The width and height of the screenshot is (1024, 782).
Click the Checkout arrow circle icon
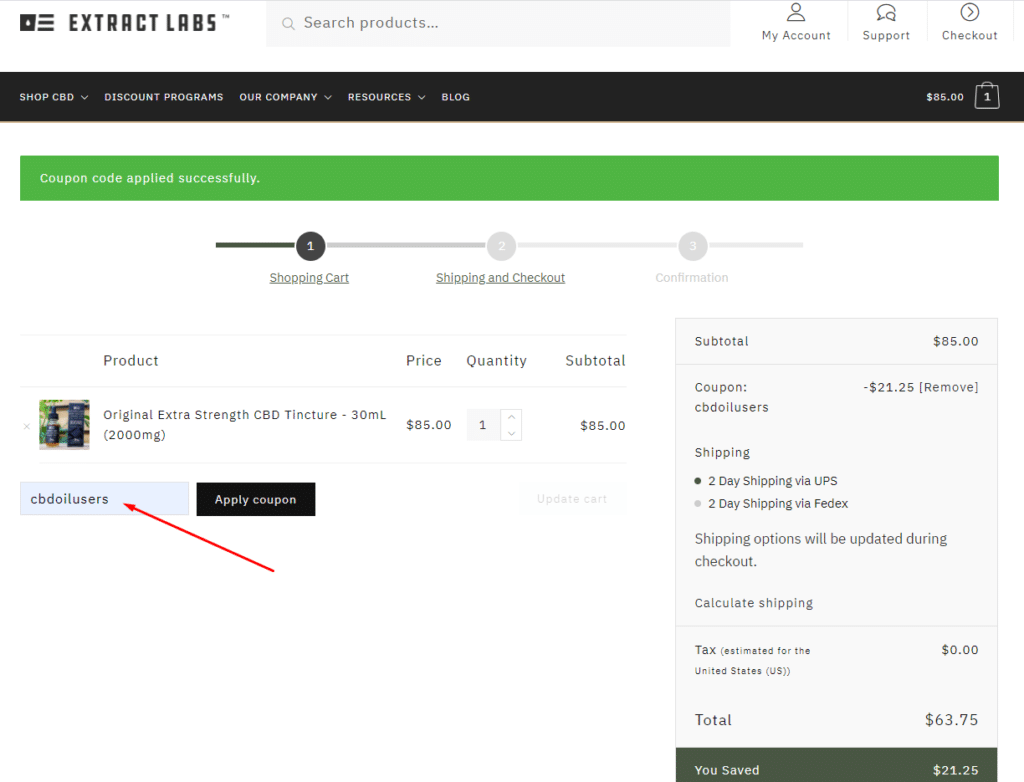(969, 12)
